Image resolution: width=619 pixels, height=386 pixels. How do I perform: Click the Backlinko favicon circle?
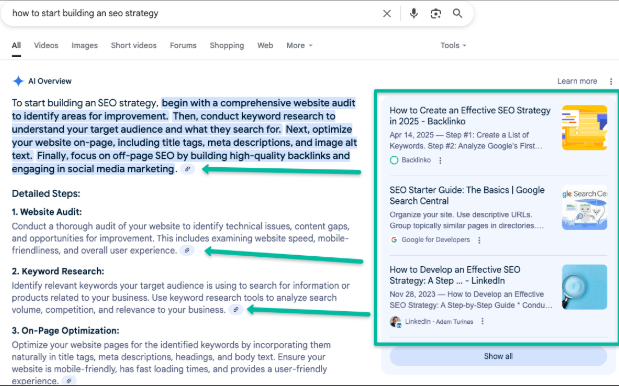(394, 160)
